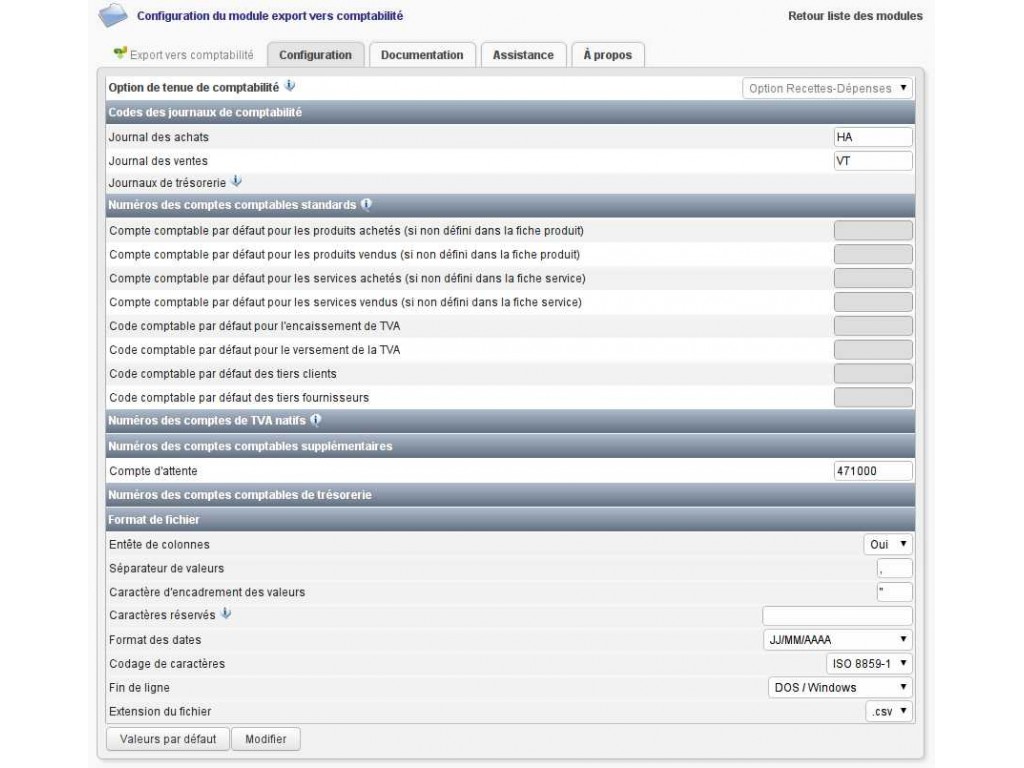Click the Numéros des comptes comptables de trésorerie header
The image size is (1024, 768).
click(x=510, y=495)
